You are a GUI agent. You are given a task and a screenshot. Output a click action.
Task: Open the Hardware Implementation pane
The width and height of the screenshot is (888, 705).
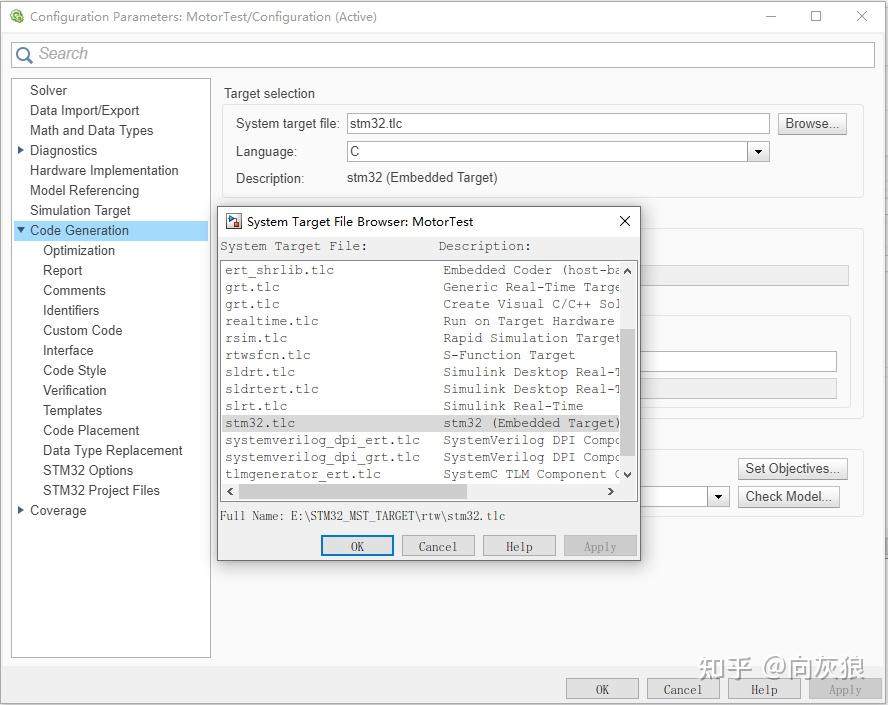104,170
